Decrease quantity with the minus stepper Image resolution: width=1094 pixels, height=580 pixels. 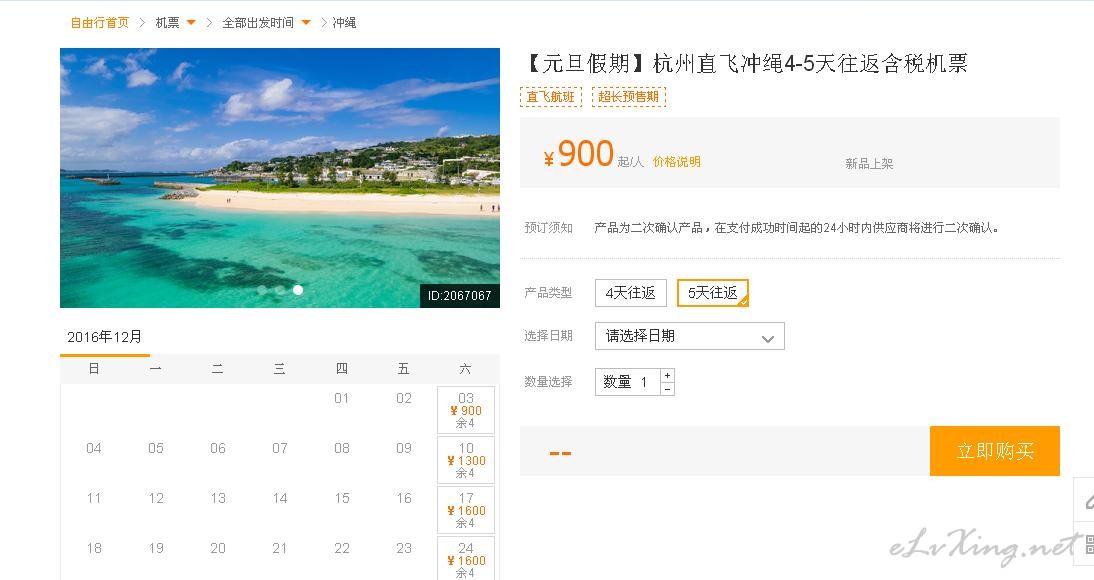(x=668, y=389)
